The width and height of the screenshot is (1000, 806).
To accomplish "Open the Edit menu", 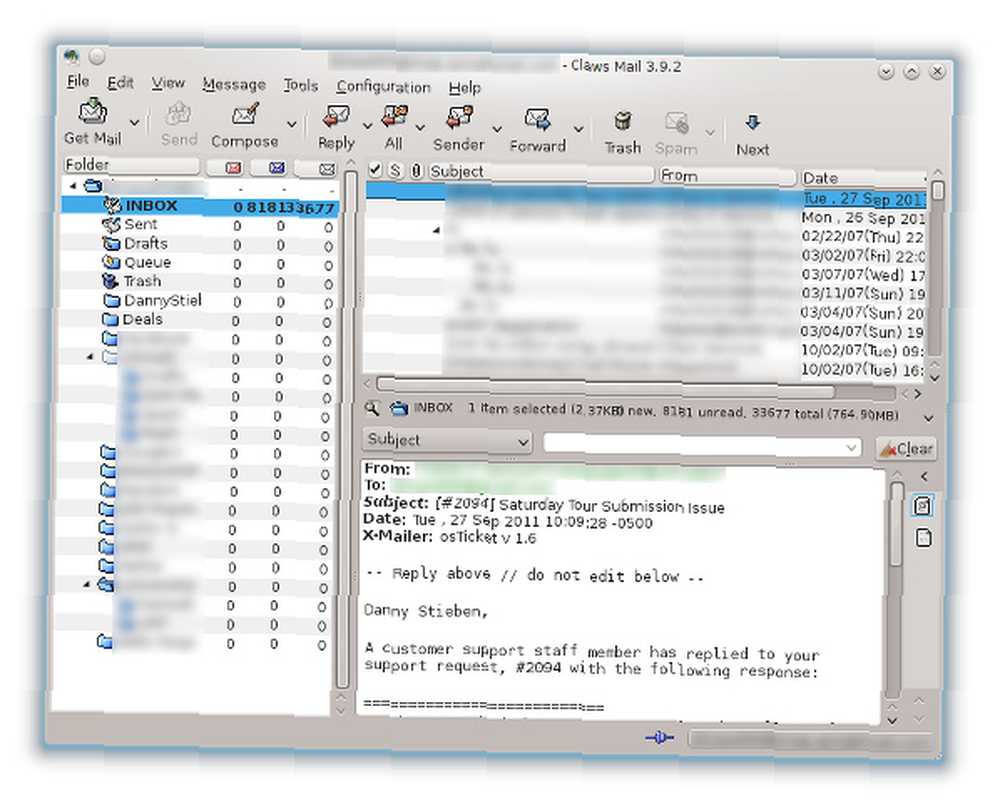I will point(120,83).
